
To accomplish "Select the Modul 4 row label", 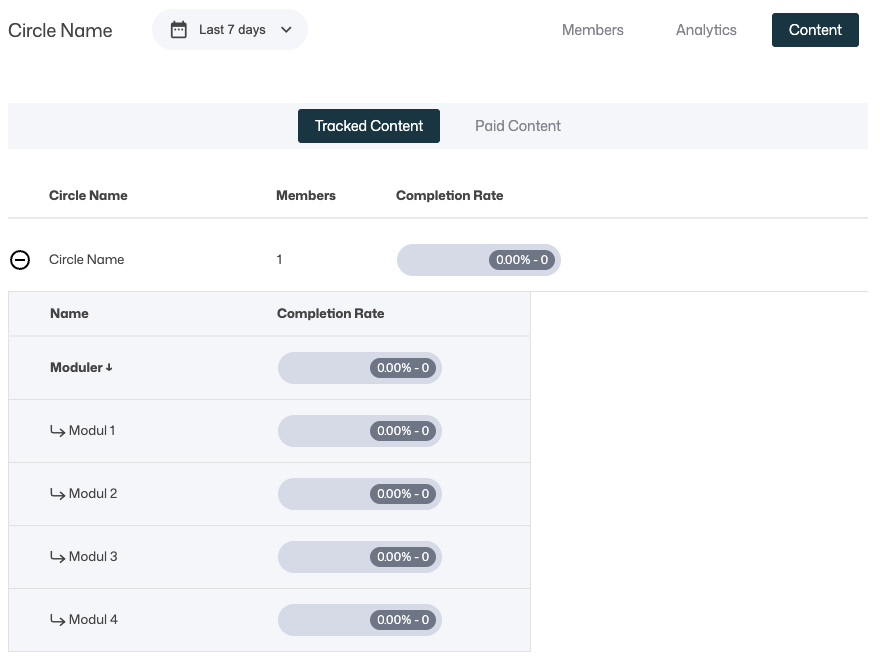I will coord(93,620).
